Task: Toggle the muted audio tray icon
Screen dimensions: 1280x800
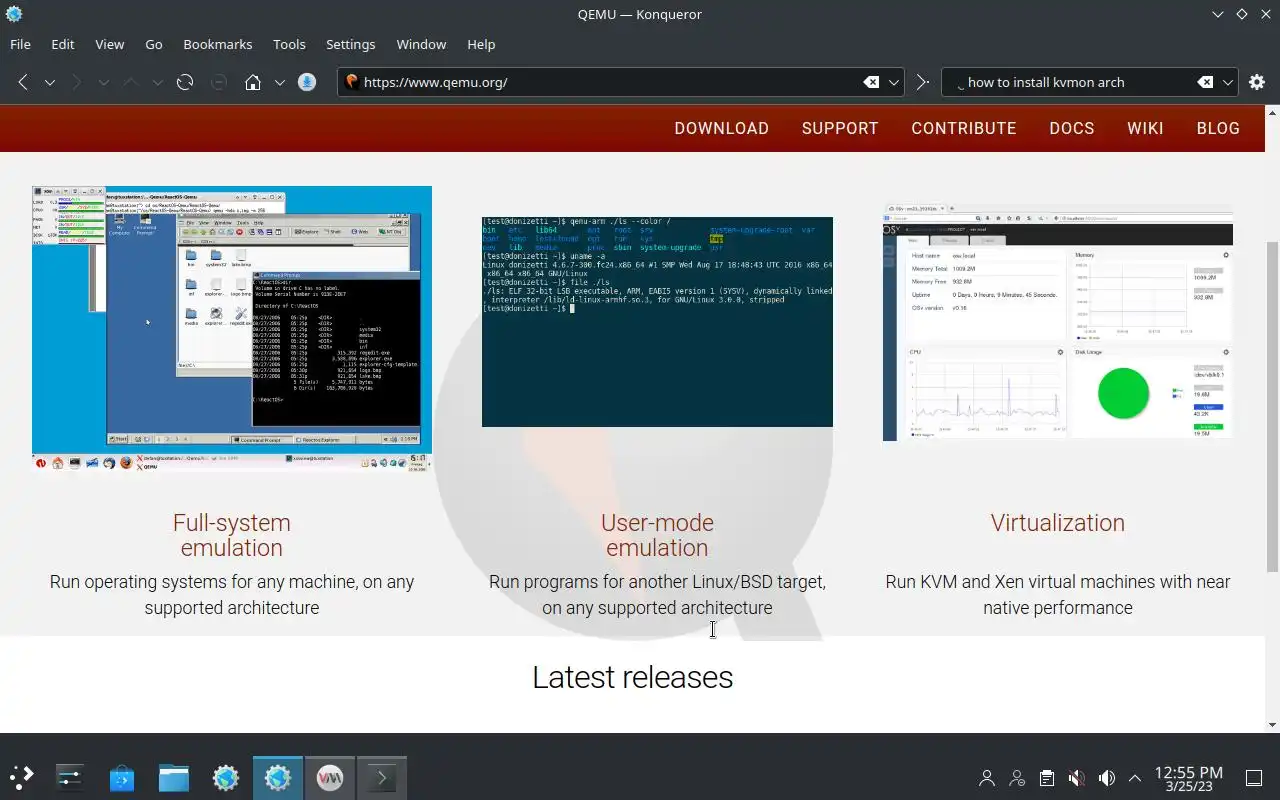Action: [1076, 778]
